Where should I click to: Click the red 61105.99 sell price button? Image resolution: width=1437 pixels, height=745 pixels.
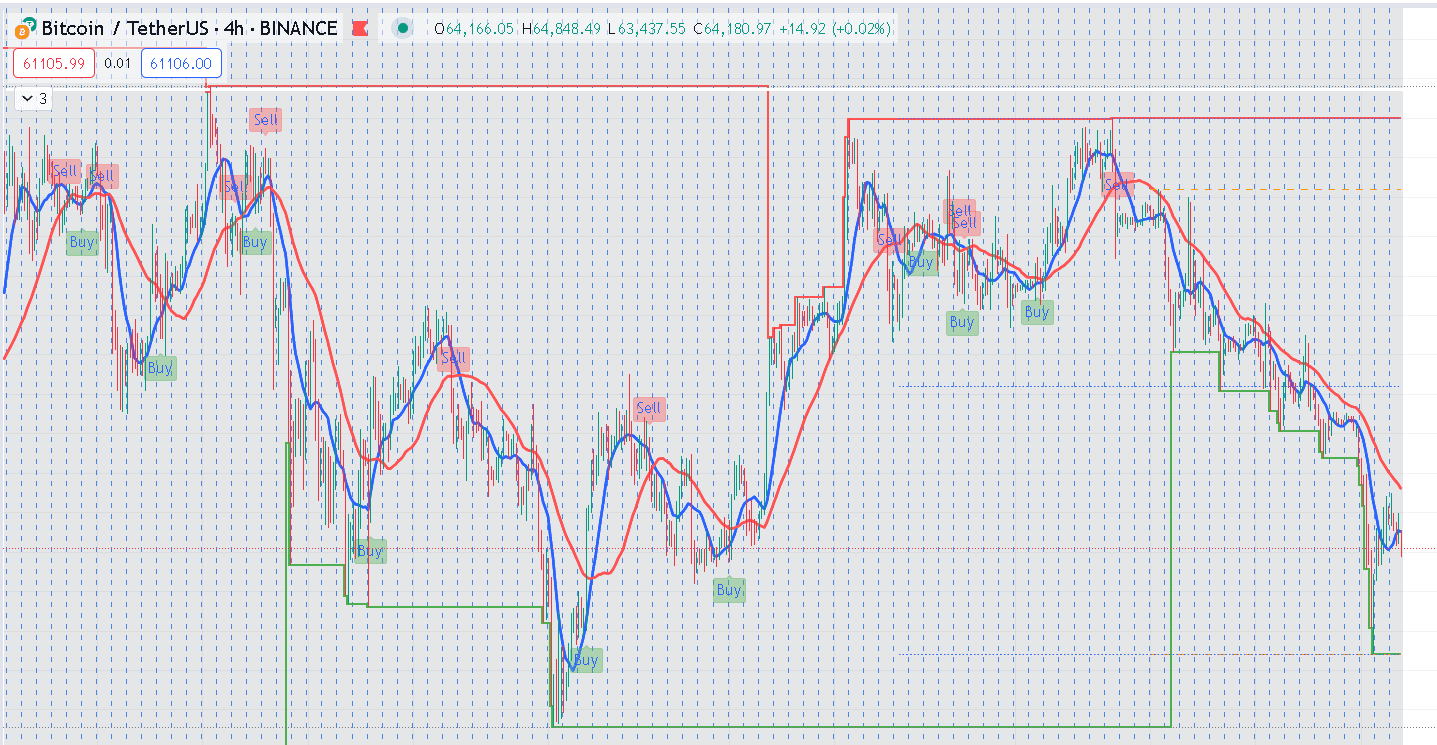click(x=55, y=64)
